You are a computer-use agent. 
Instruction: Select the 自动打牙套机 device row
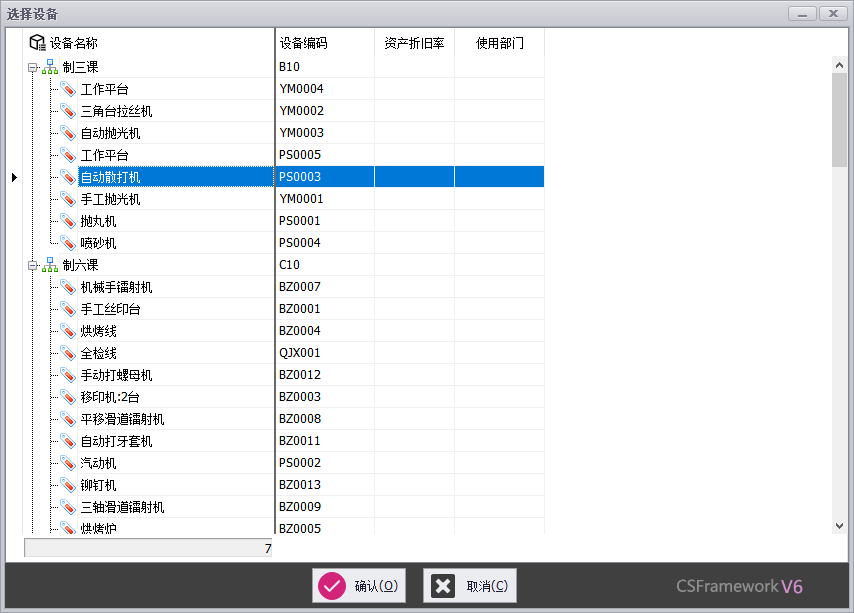(116, 441)
